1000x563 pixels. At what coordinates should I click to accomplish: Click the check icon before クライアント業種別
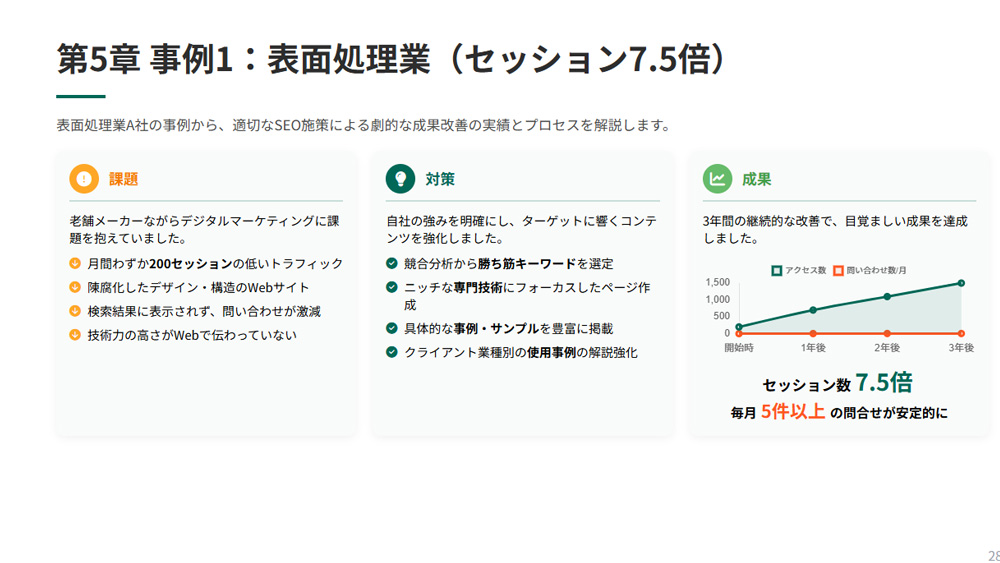(392, 352)
